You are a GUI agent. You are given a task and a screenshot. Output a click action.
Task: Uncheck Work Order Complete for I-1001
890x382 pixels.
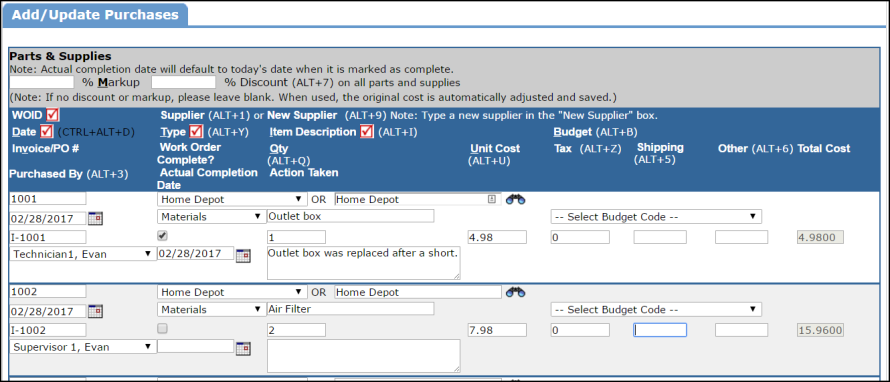pyautogui.click(x=162, y=235)
